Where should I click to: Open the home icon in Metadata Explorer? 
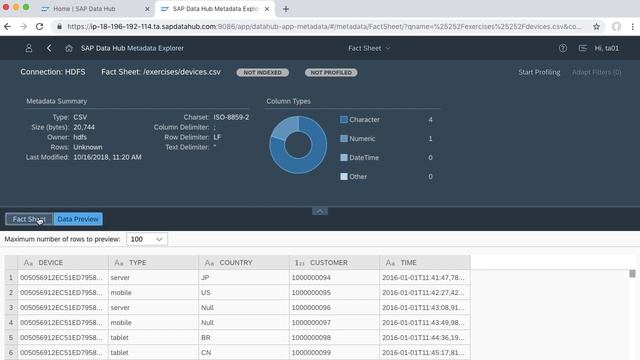tap(69, 48)
